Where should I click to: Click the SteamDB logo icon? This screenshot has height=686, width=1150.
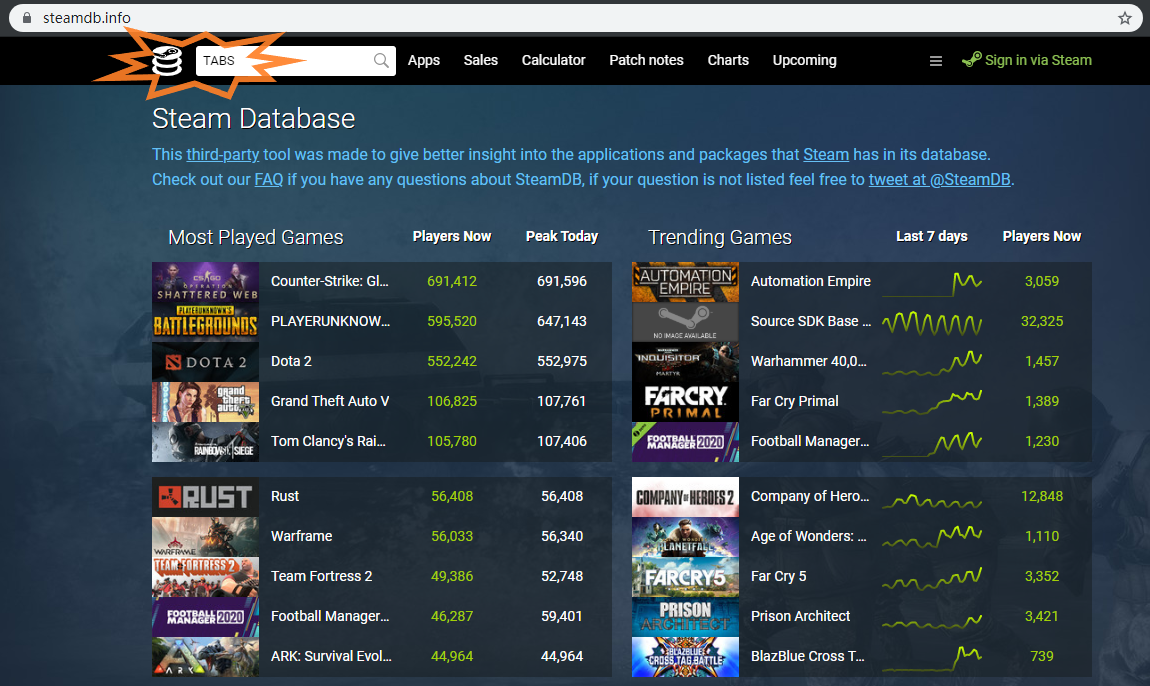point(166,61)
